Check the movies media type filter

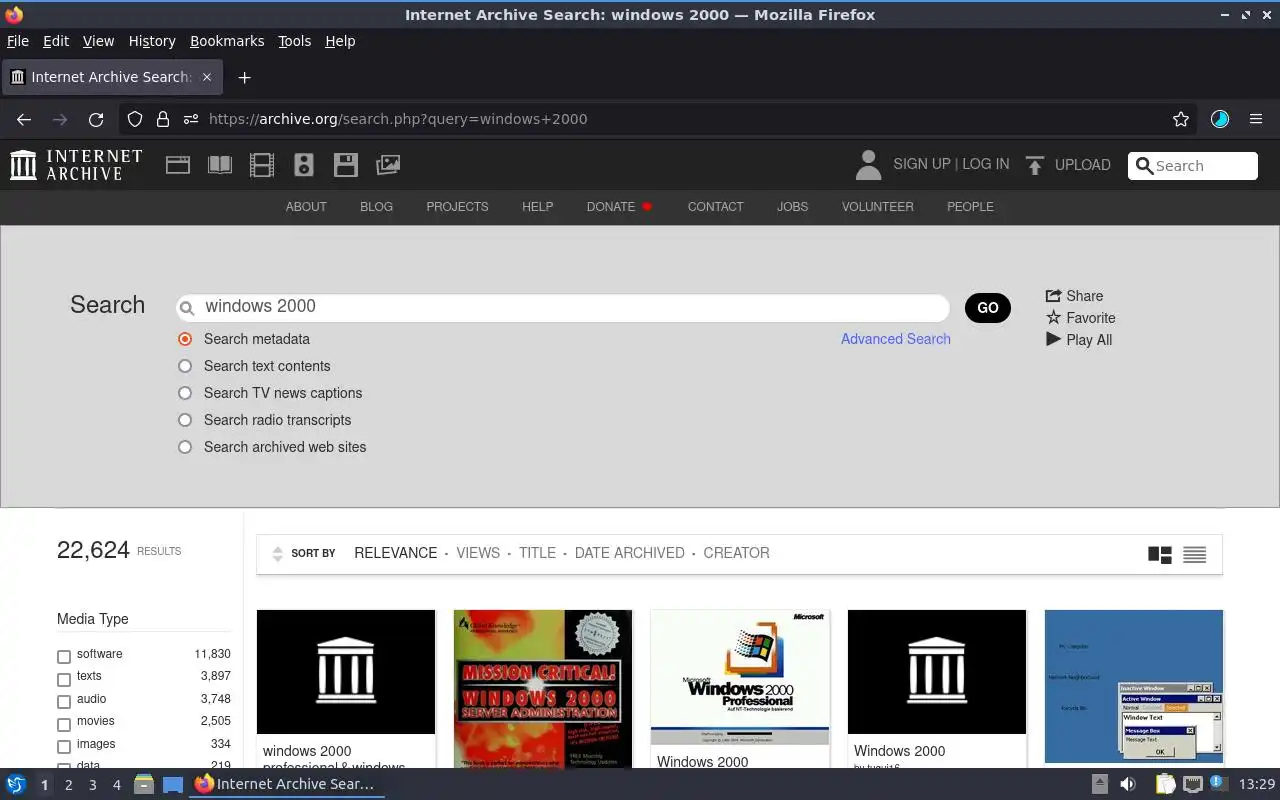(x=64, y=724)
